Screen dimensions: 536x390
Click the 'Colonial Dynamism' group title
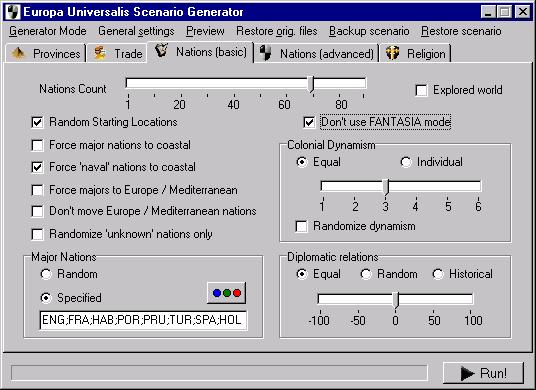coord(331,145)
